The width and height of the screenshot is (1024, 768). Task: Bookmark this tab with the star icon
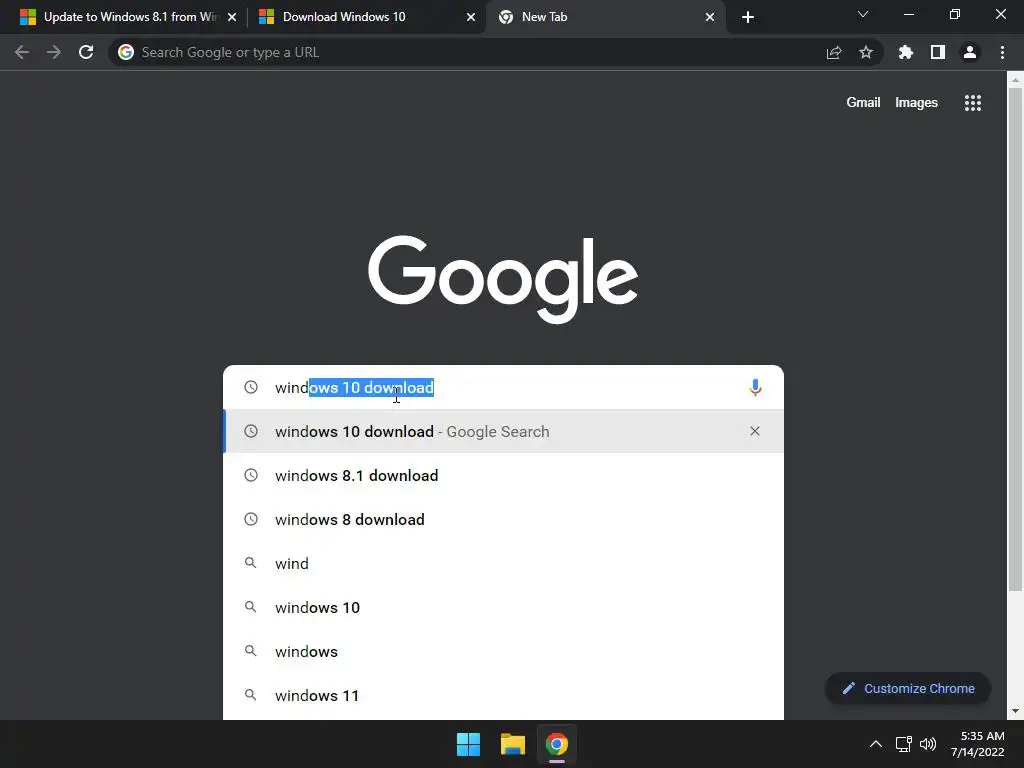[866, 52]
